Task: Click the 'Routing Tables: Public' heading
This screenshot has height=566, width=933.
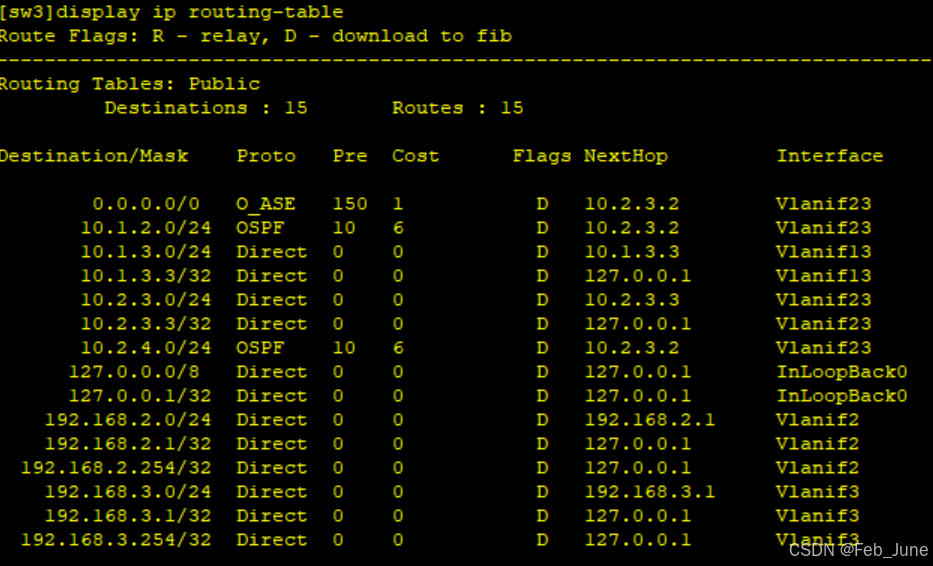Action: coord(130,84)
